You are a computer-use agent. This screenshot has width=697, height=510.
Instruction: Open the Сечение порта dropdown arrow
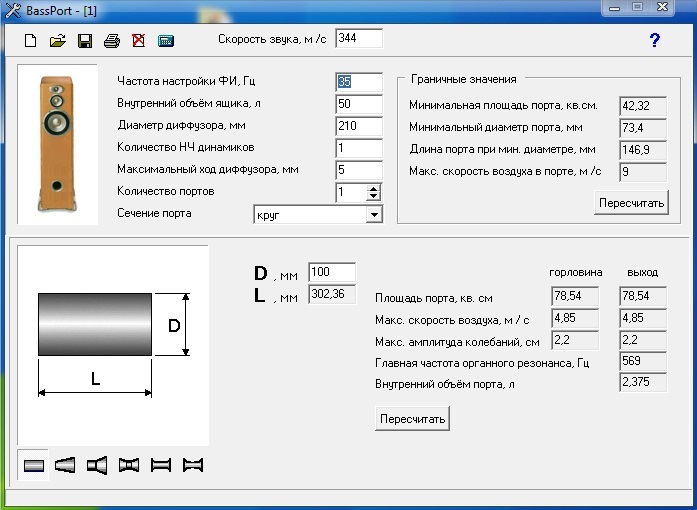(374, 215)
